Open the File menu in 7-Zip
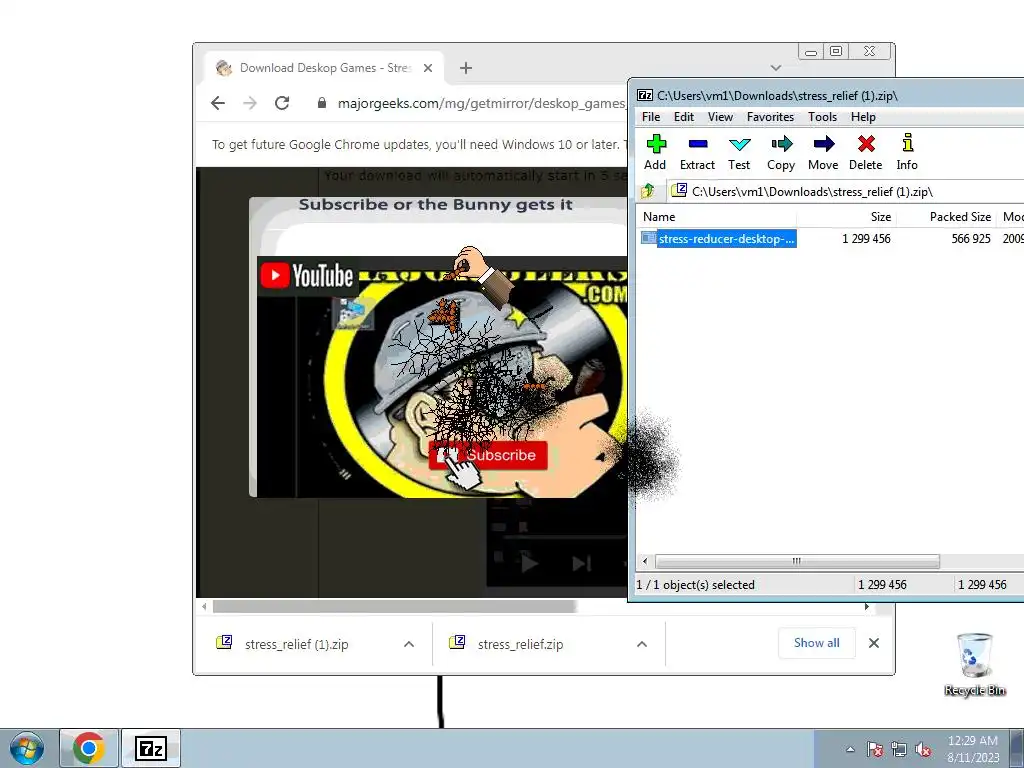The image size is (1024, 768). (x=651, y=117)
